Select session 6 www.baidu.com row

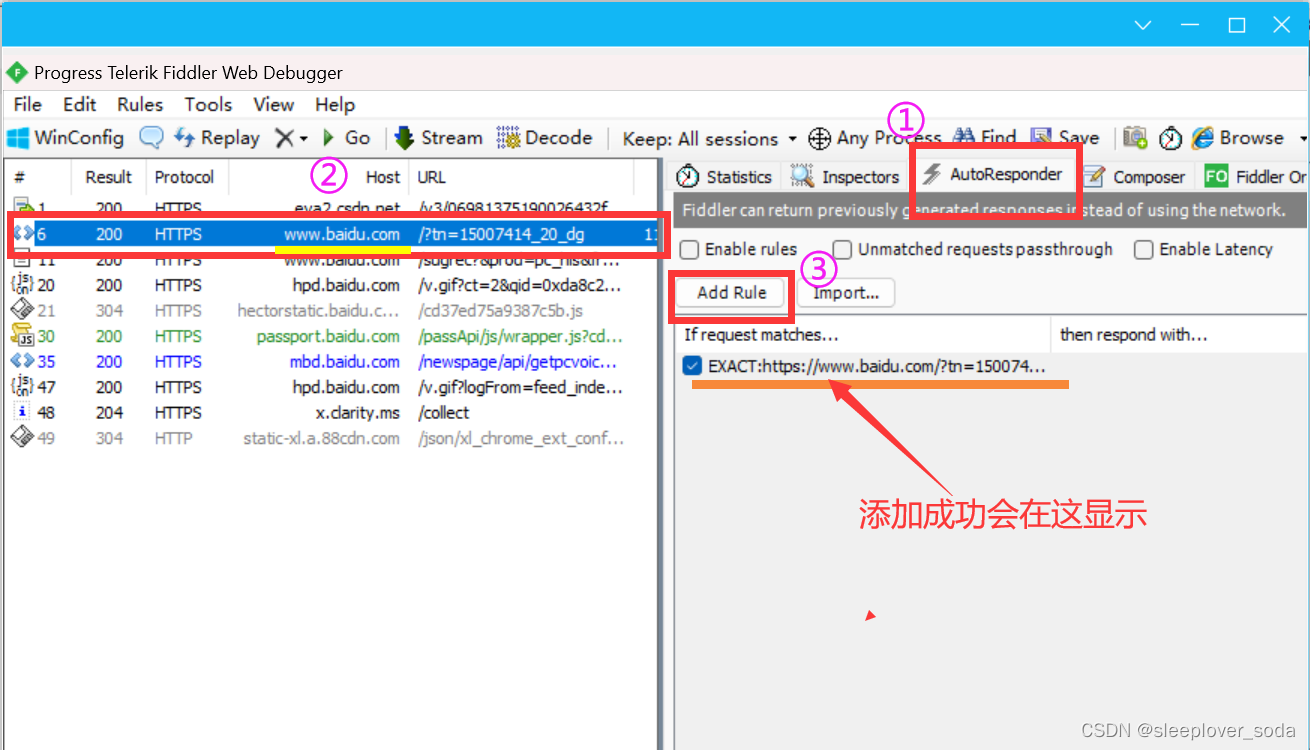pos(332,234)
